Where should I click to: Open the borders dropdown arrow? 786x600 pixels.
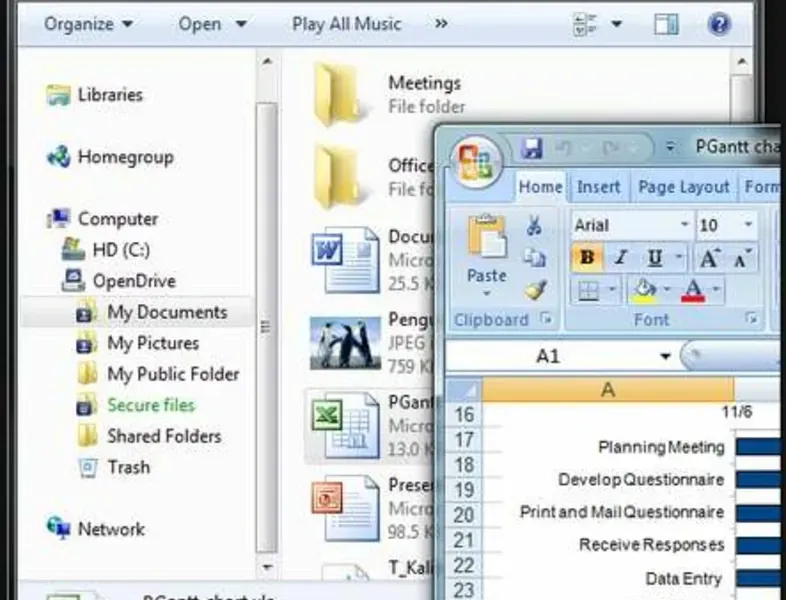click(612, 289)
